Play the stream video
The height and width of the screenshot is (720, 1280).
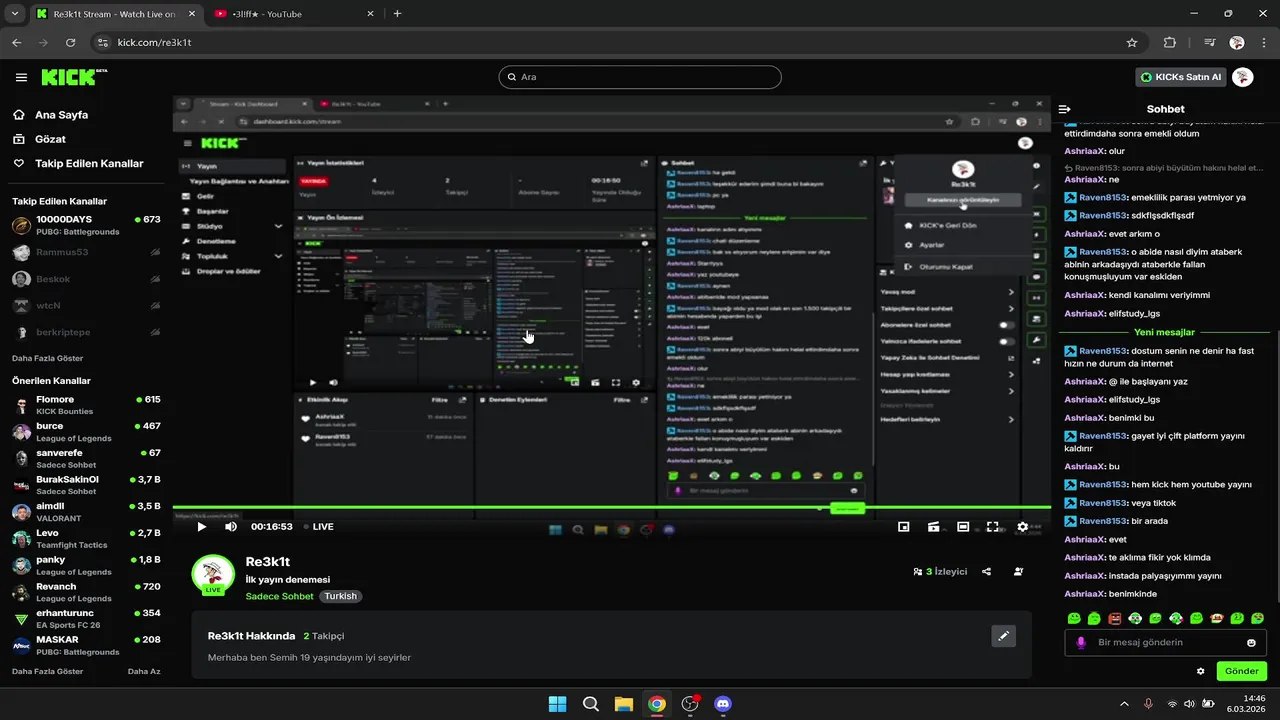click(201, 527)
